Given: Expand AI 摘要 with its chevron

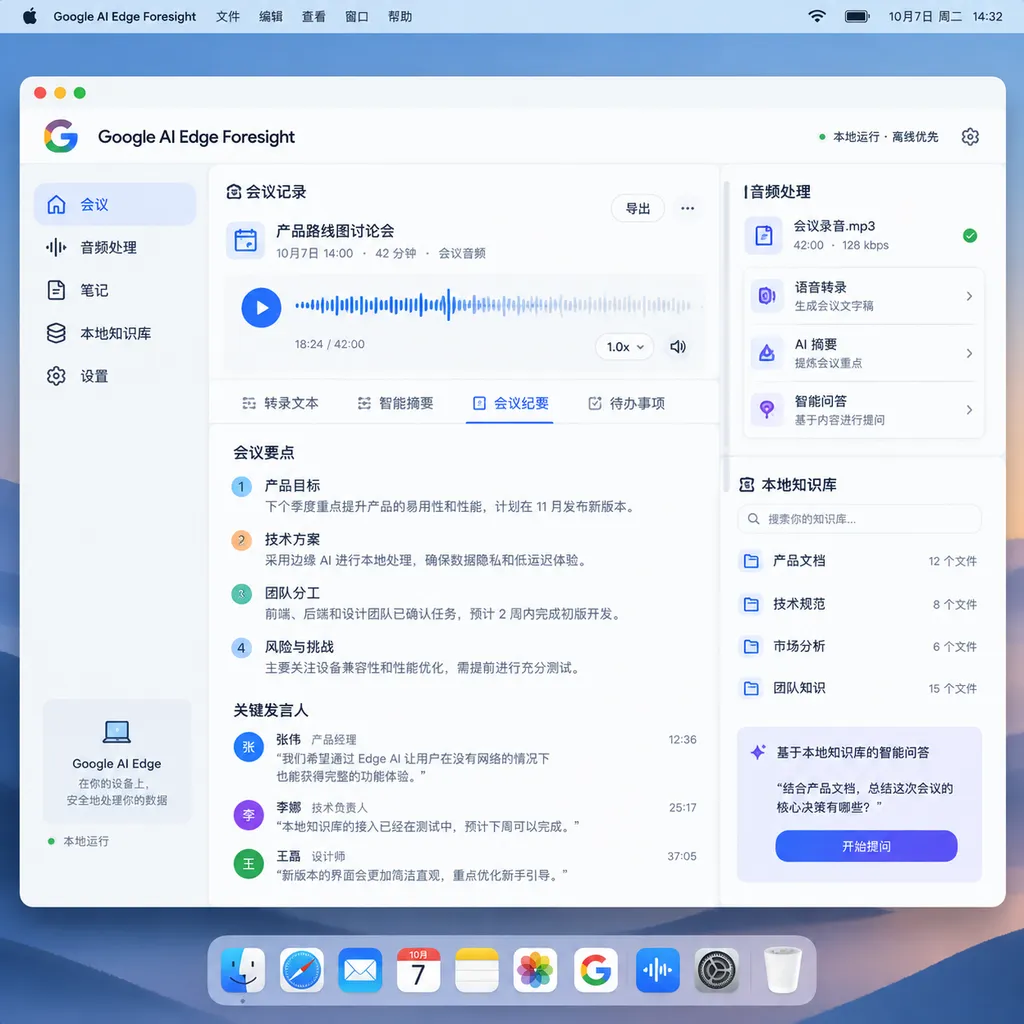Looking at the screenshot, I should [969, 353].
